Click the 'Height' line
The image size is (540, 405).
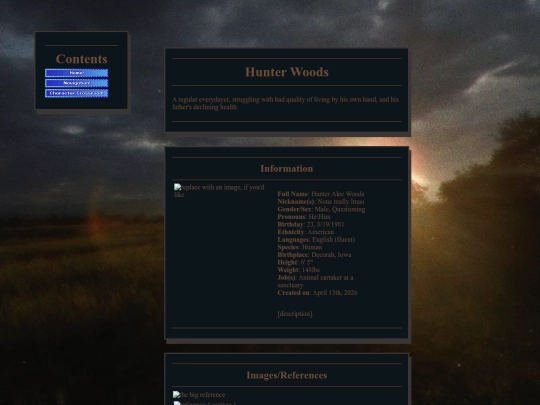(x=295, y=262)
